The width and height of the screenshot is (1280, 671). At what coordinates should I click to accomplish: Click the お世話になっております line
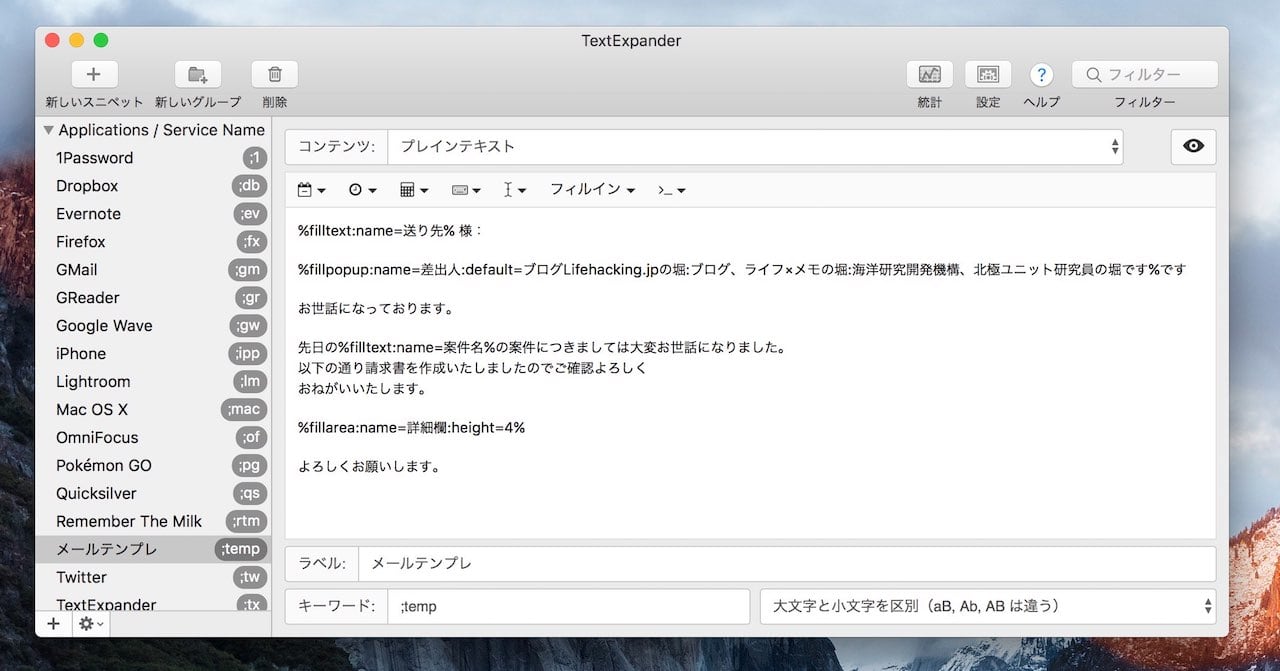click(x=376, y=308)
